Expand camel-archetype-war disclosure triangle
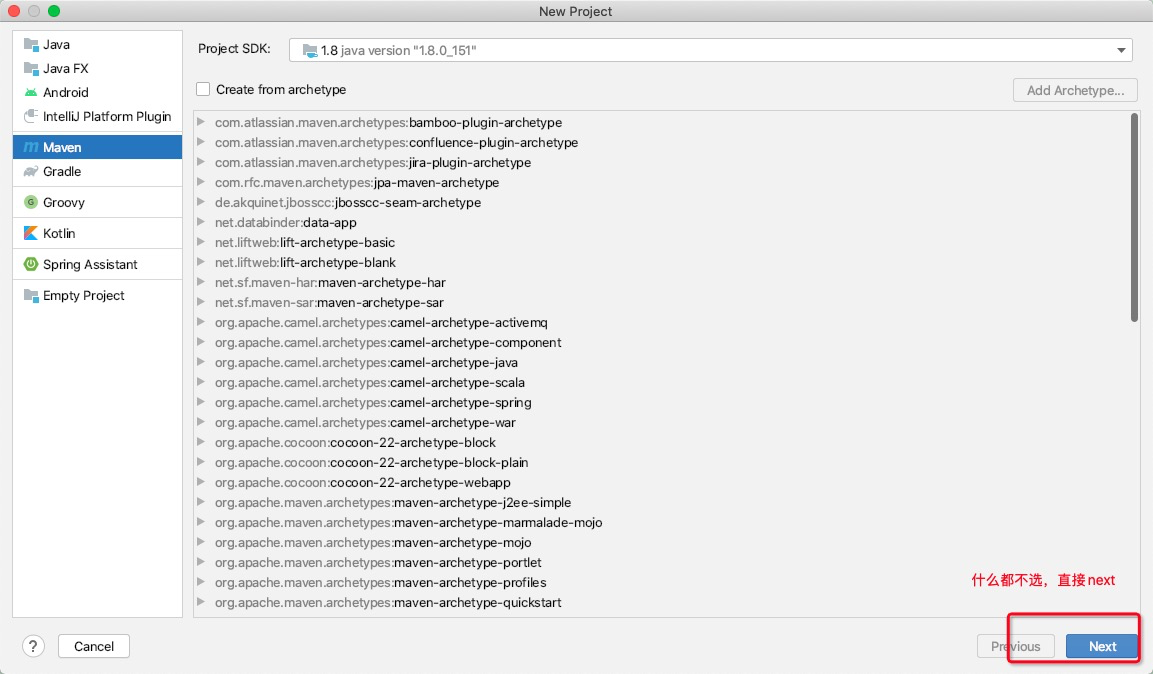The width and height of the screenshot is (1153, 674). [201, 422]
